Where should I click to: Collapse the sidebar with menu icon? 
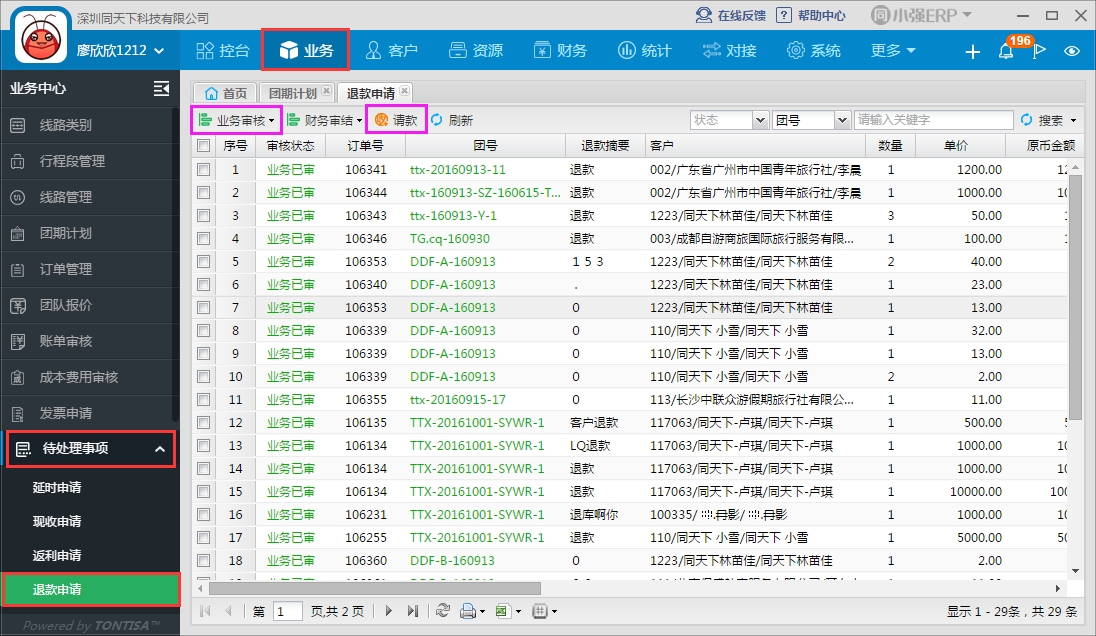pyautogui.click(x=161, y=88)
